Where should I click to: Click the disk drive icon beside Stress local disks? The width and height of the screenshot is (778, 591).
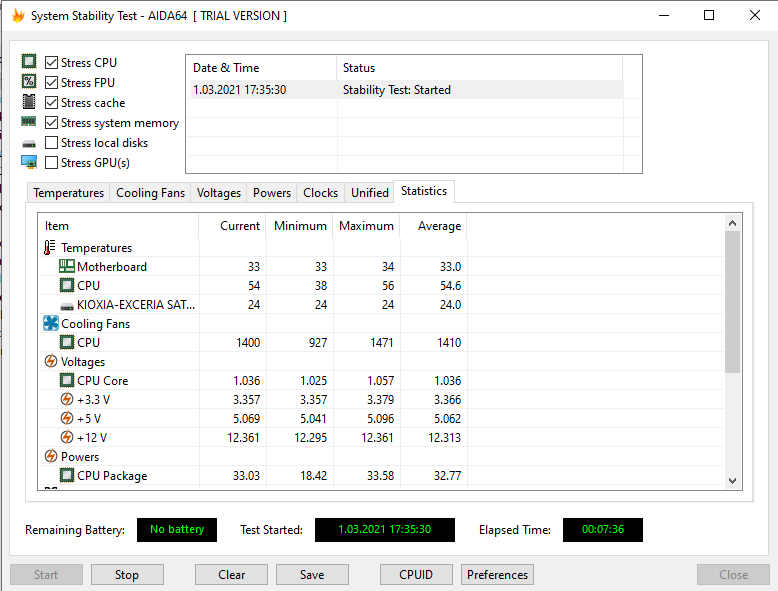pos(29,144)
